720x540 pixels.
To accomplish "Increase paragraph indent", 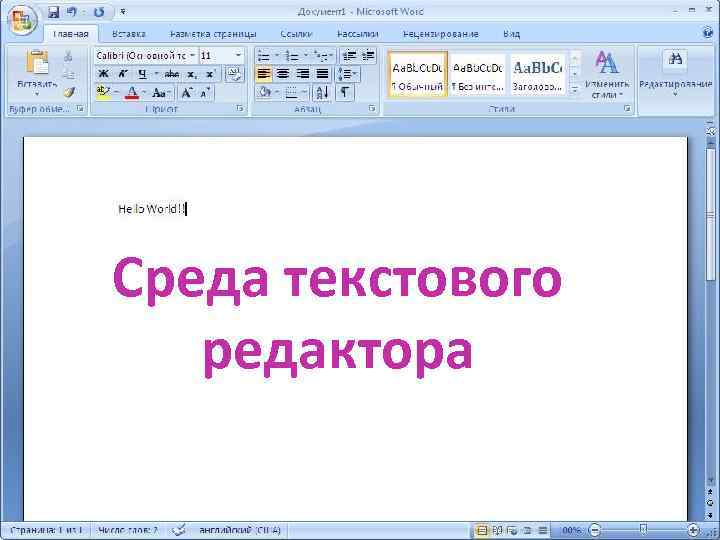I will click(368, 56).
